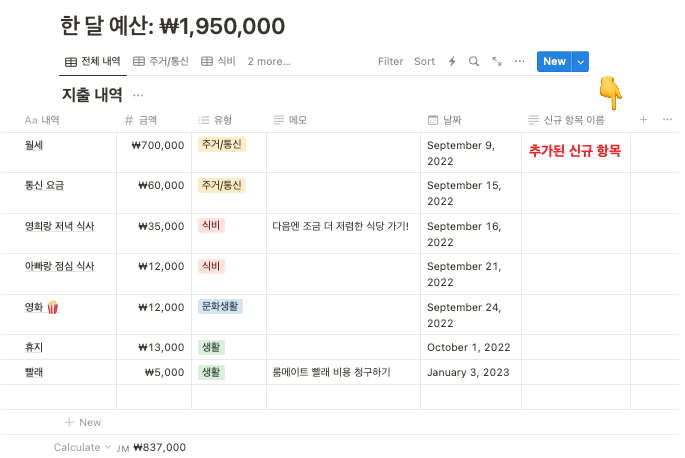Open the 영희랑 저녁 식사 entry

59,226
